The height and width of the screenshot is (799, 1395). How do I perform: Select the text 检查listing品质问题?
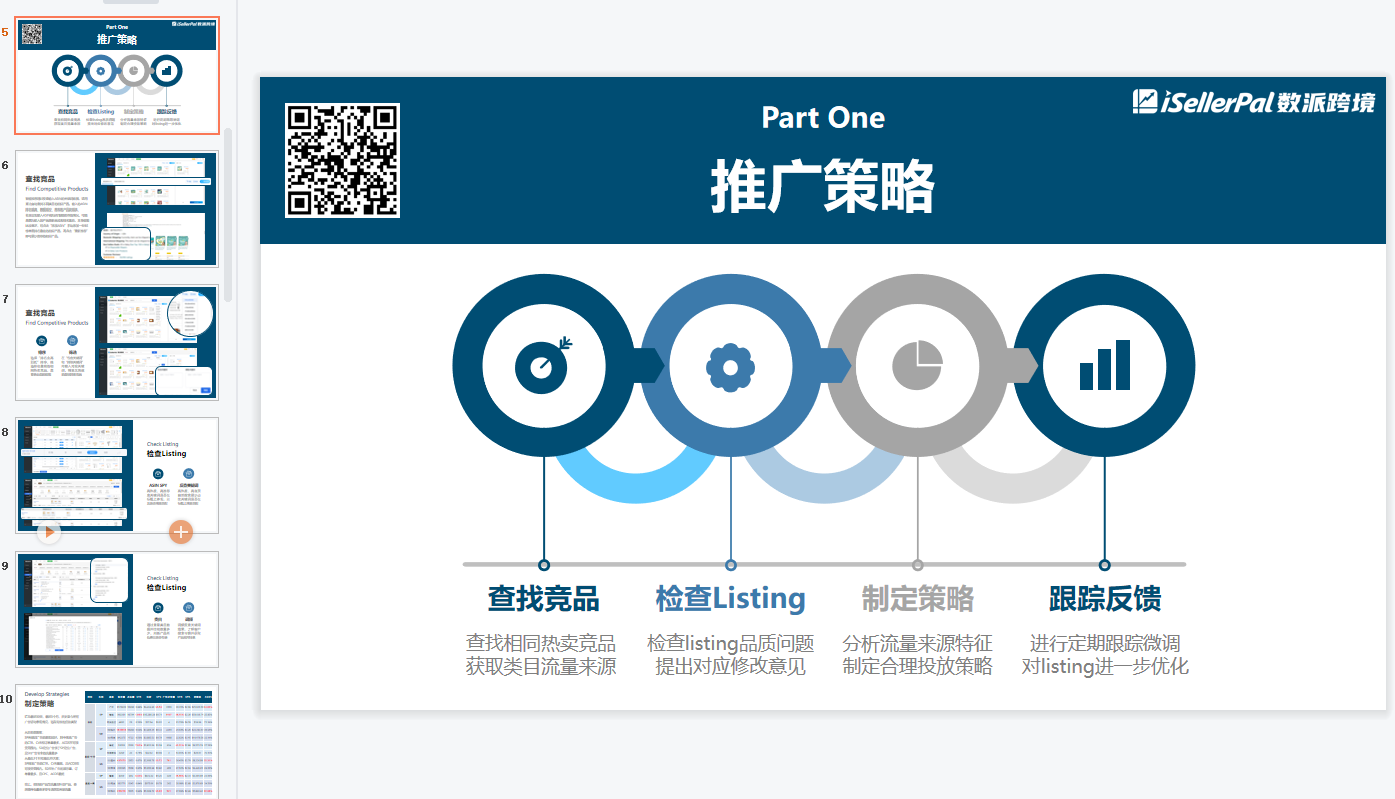[730, 643]
